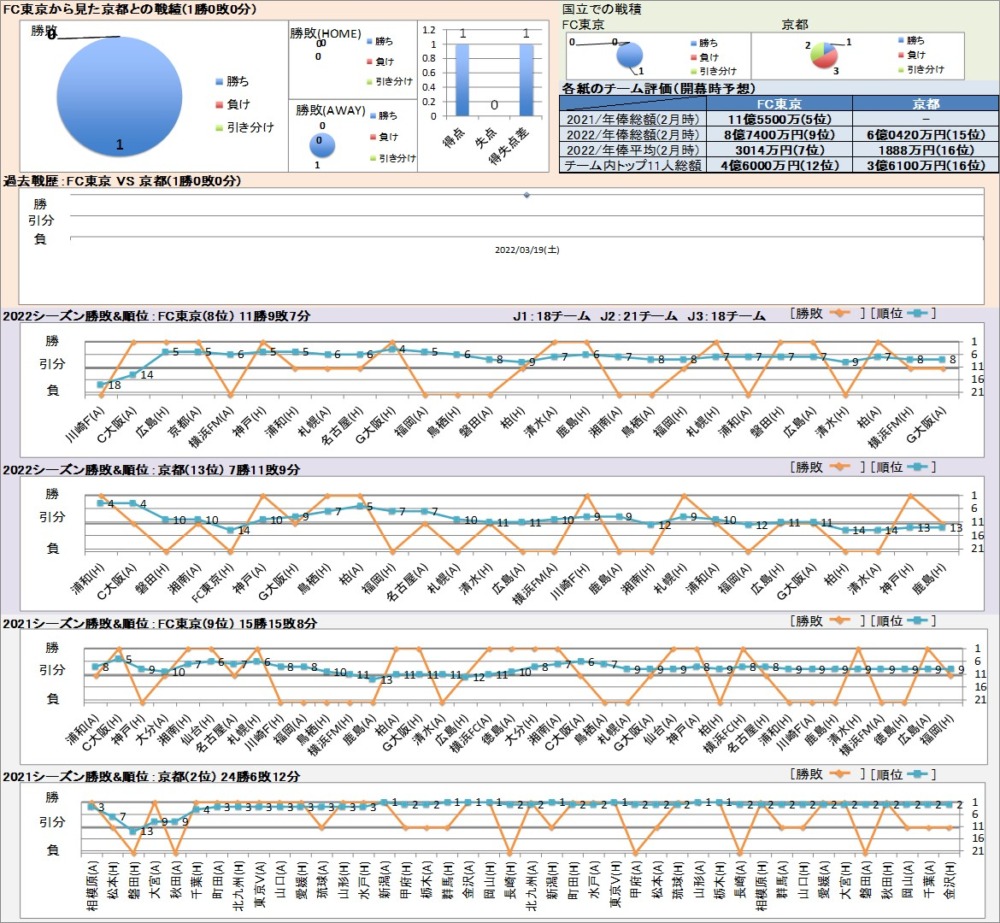Click the 京都 column header in the evaluation table
Screen dimensions: 1000x923
[x=925, y=103]
